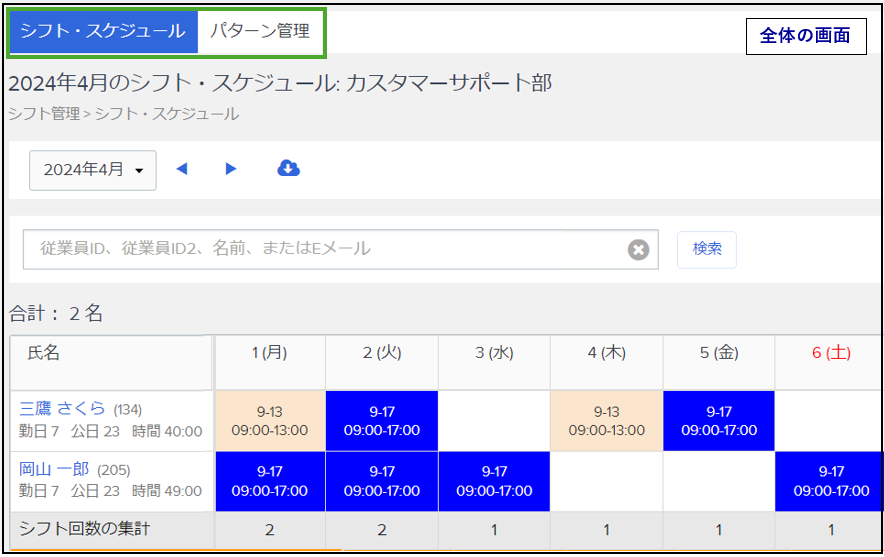Click the 氏名 column header

click(x=44, y=353)
